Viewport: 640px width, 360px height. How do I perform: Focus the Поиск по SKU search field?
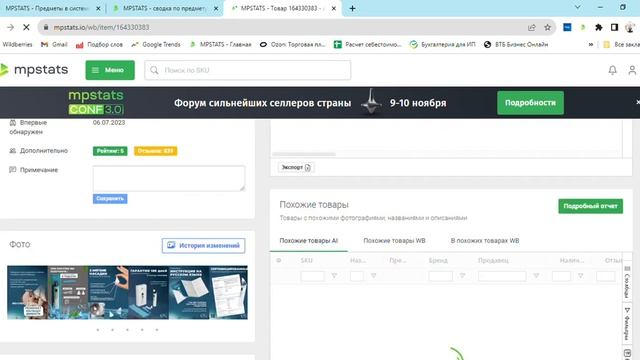(247, 70)
